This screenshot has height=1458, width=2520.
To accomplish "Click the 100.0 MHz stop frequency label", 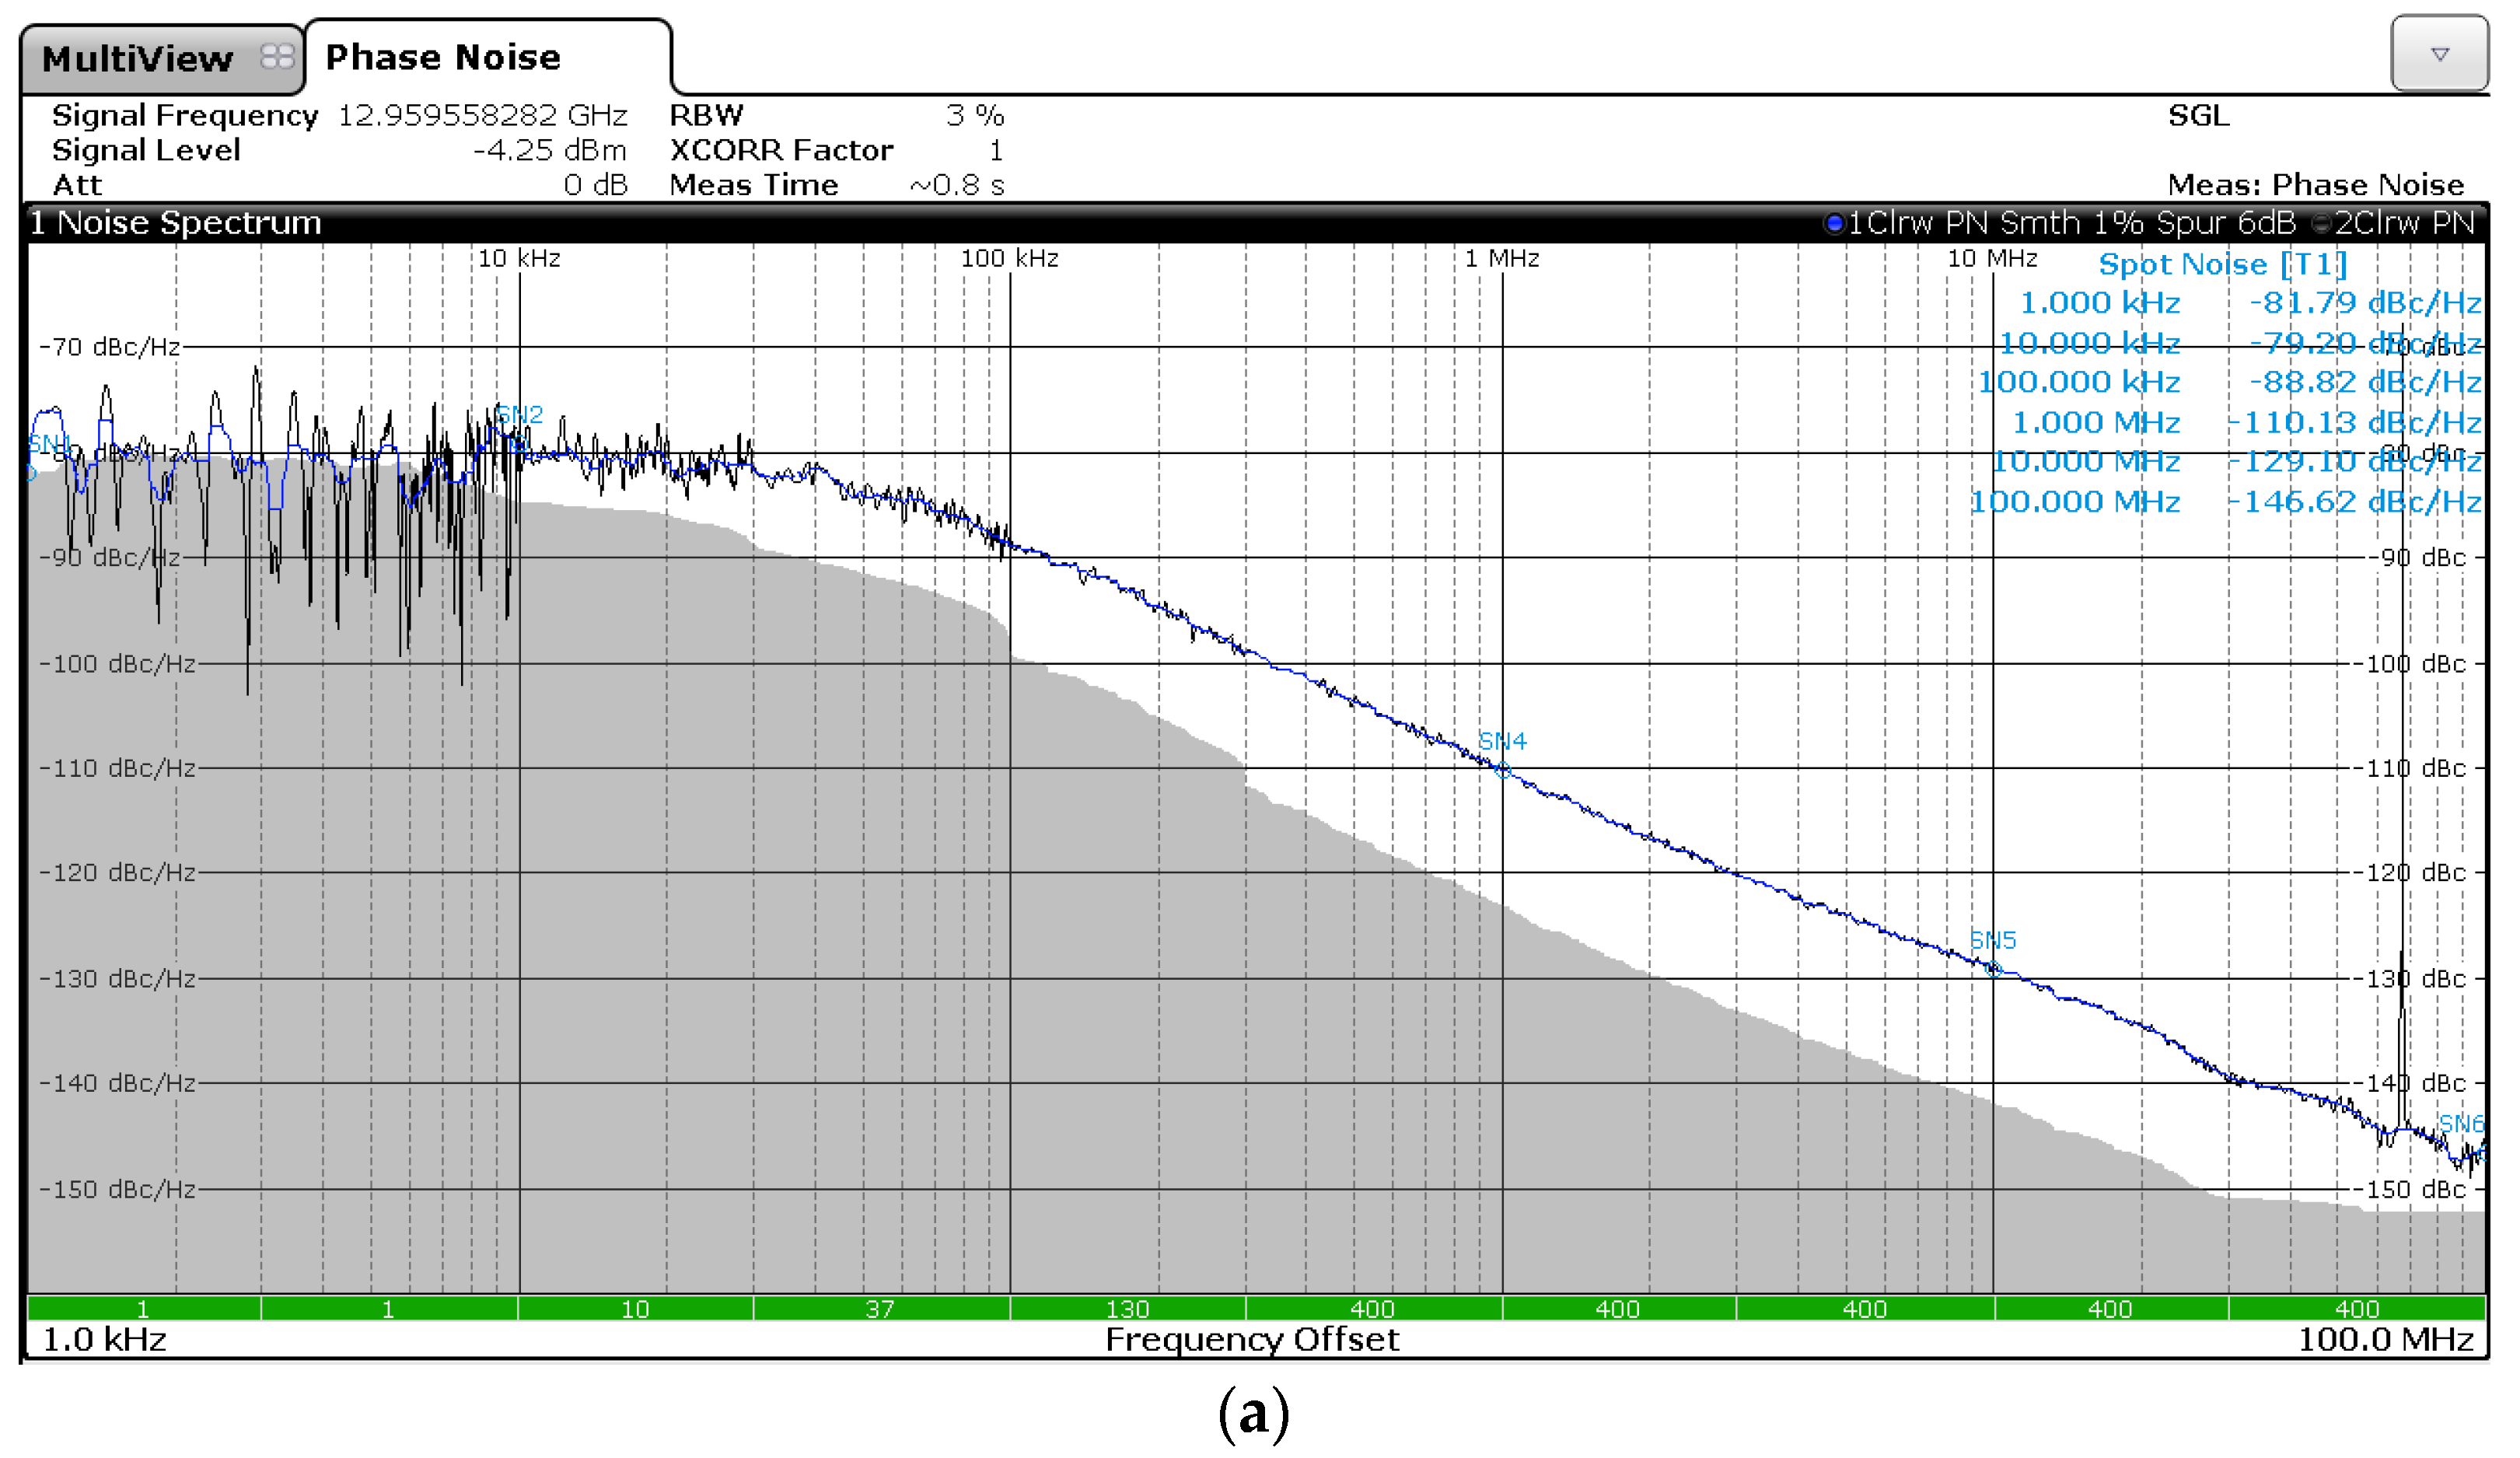I will [2384, 1339].
